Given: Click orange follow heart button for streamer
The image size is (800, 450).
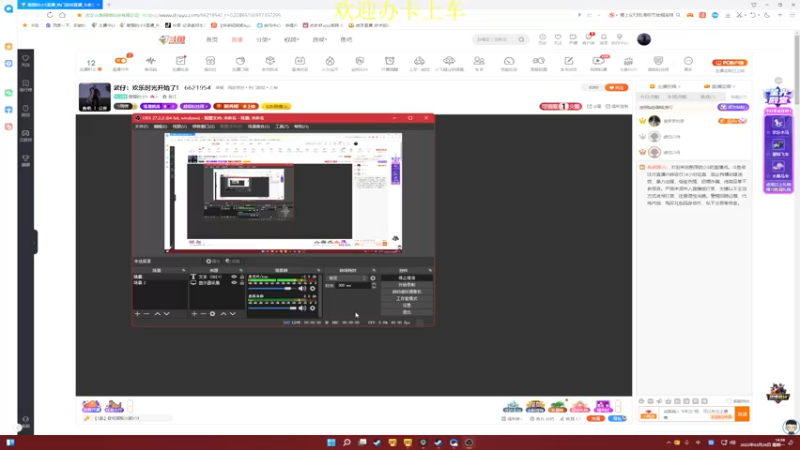Looking at the screenshot, I should pyautogui.click(x=616, y=88).
